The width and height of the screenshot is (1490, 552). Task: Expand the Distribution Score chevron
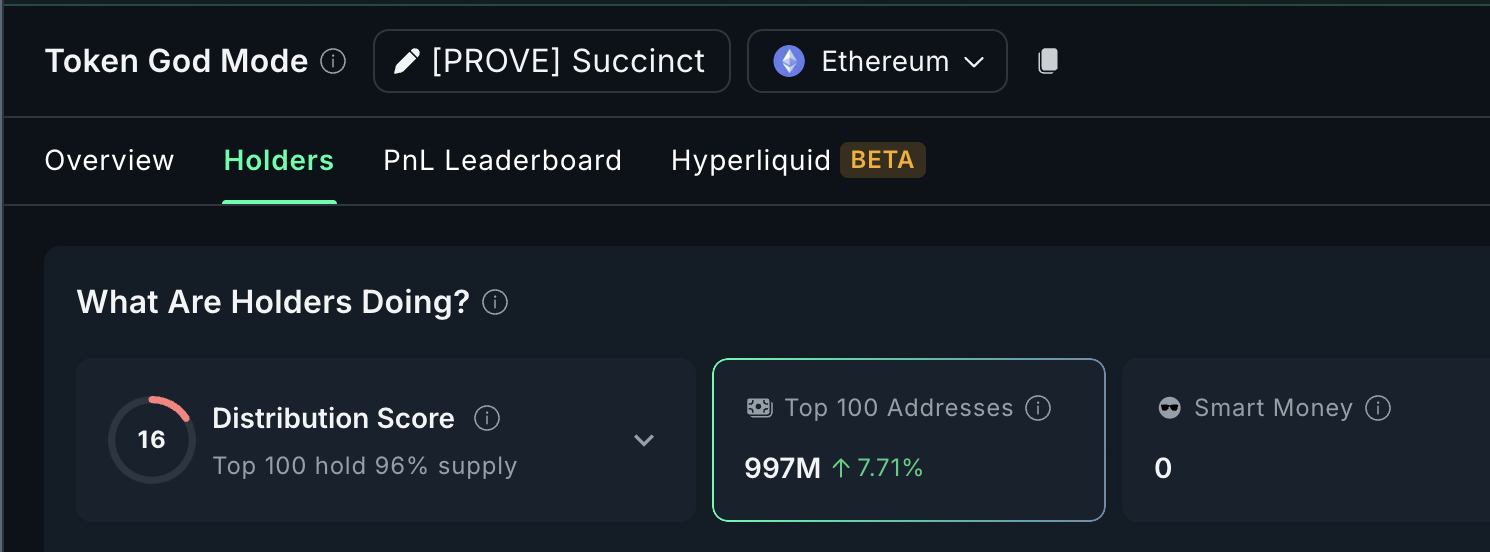(644, 440)
